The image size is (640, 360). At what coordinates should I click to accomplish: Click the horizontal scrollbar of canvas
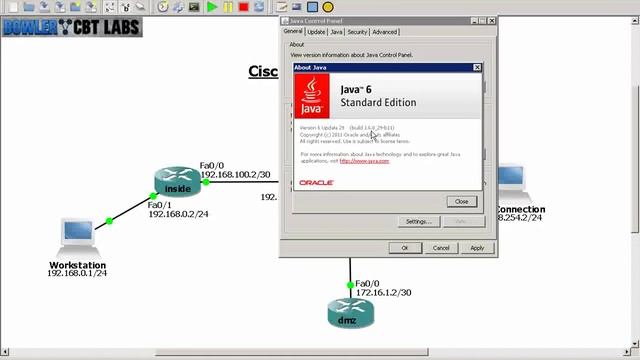click(x=291, y=352)
